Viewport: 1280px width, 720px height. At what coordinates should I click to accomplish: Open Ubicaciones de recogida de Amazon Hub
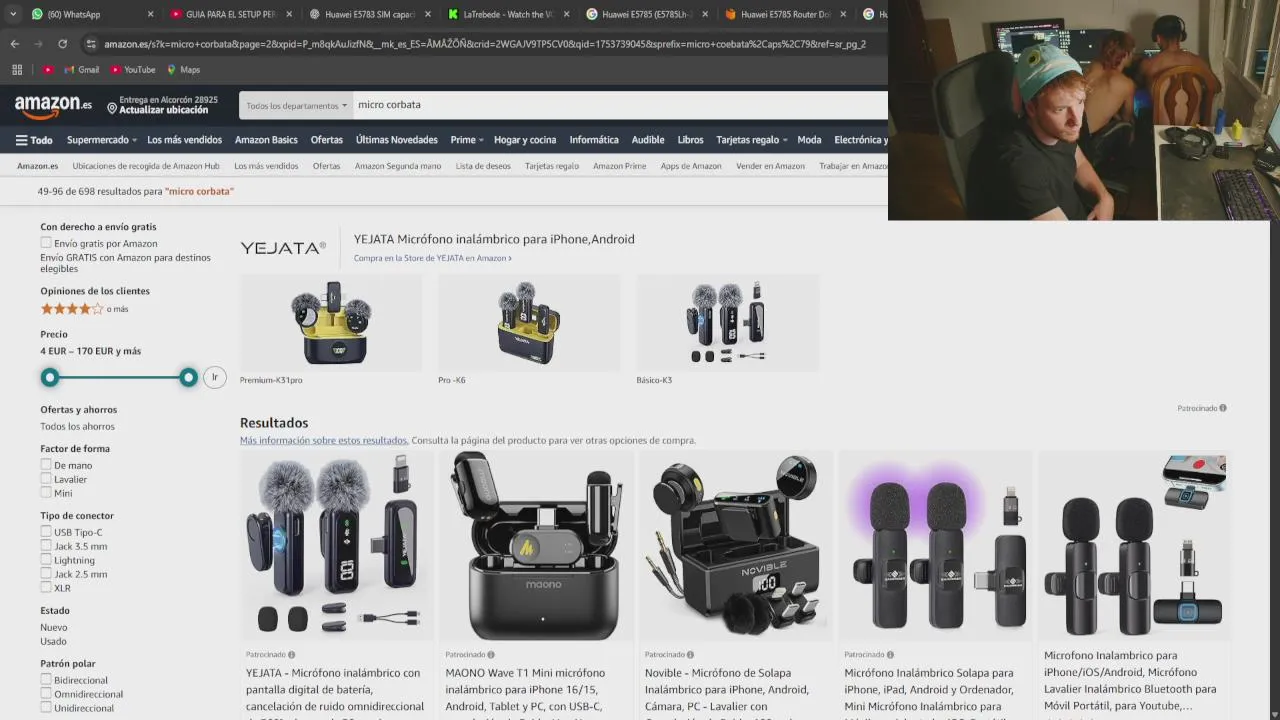coord(146,166)
